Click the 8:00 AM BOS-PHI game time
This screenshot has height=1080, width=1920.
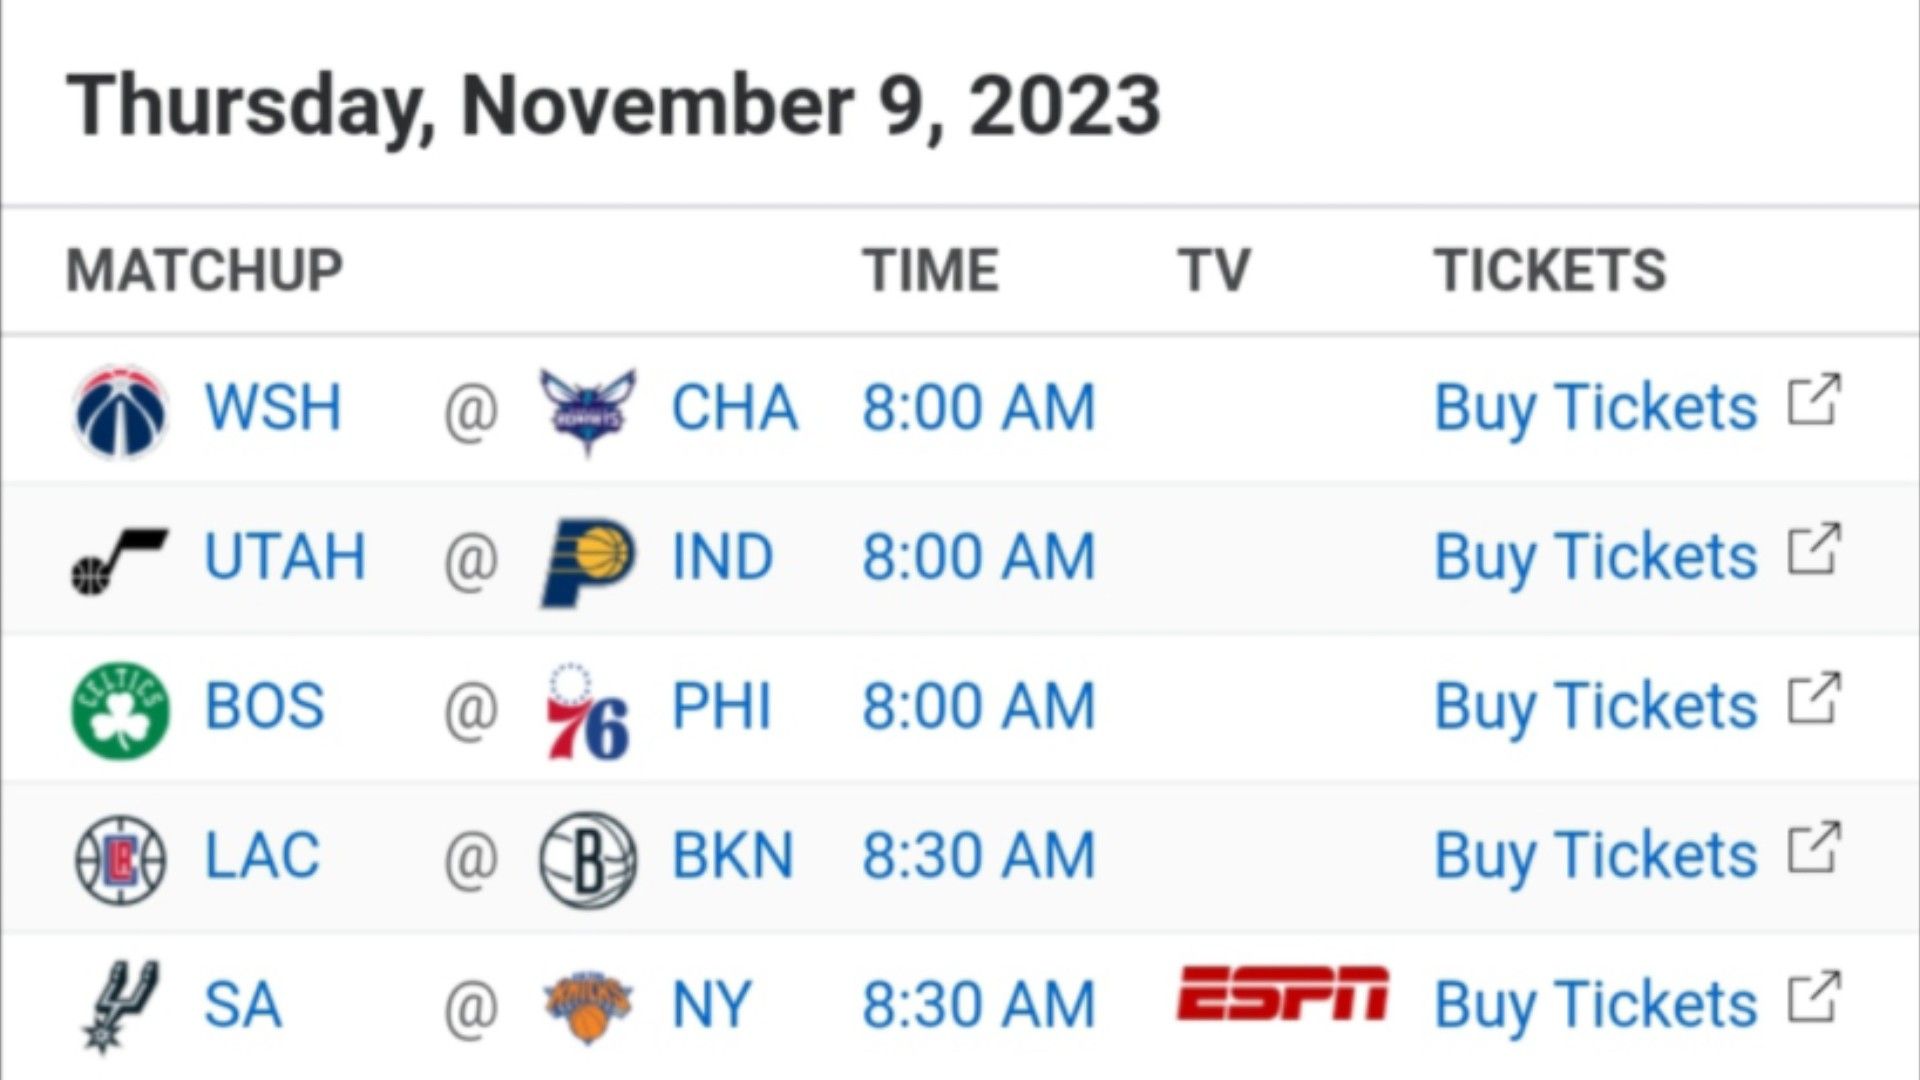point(979,707)
